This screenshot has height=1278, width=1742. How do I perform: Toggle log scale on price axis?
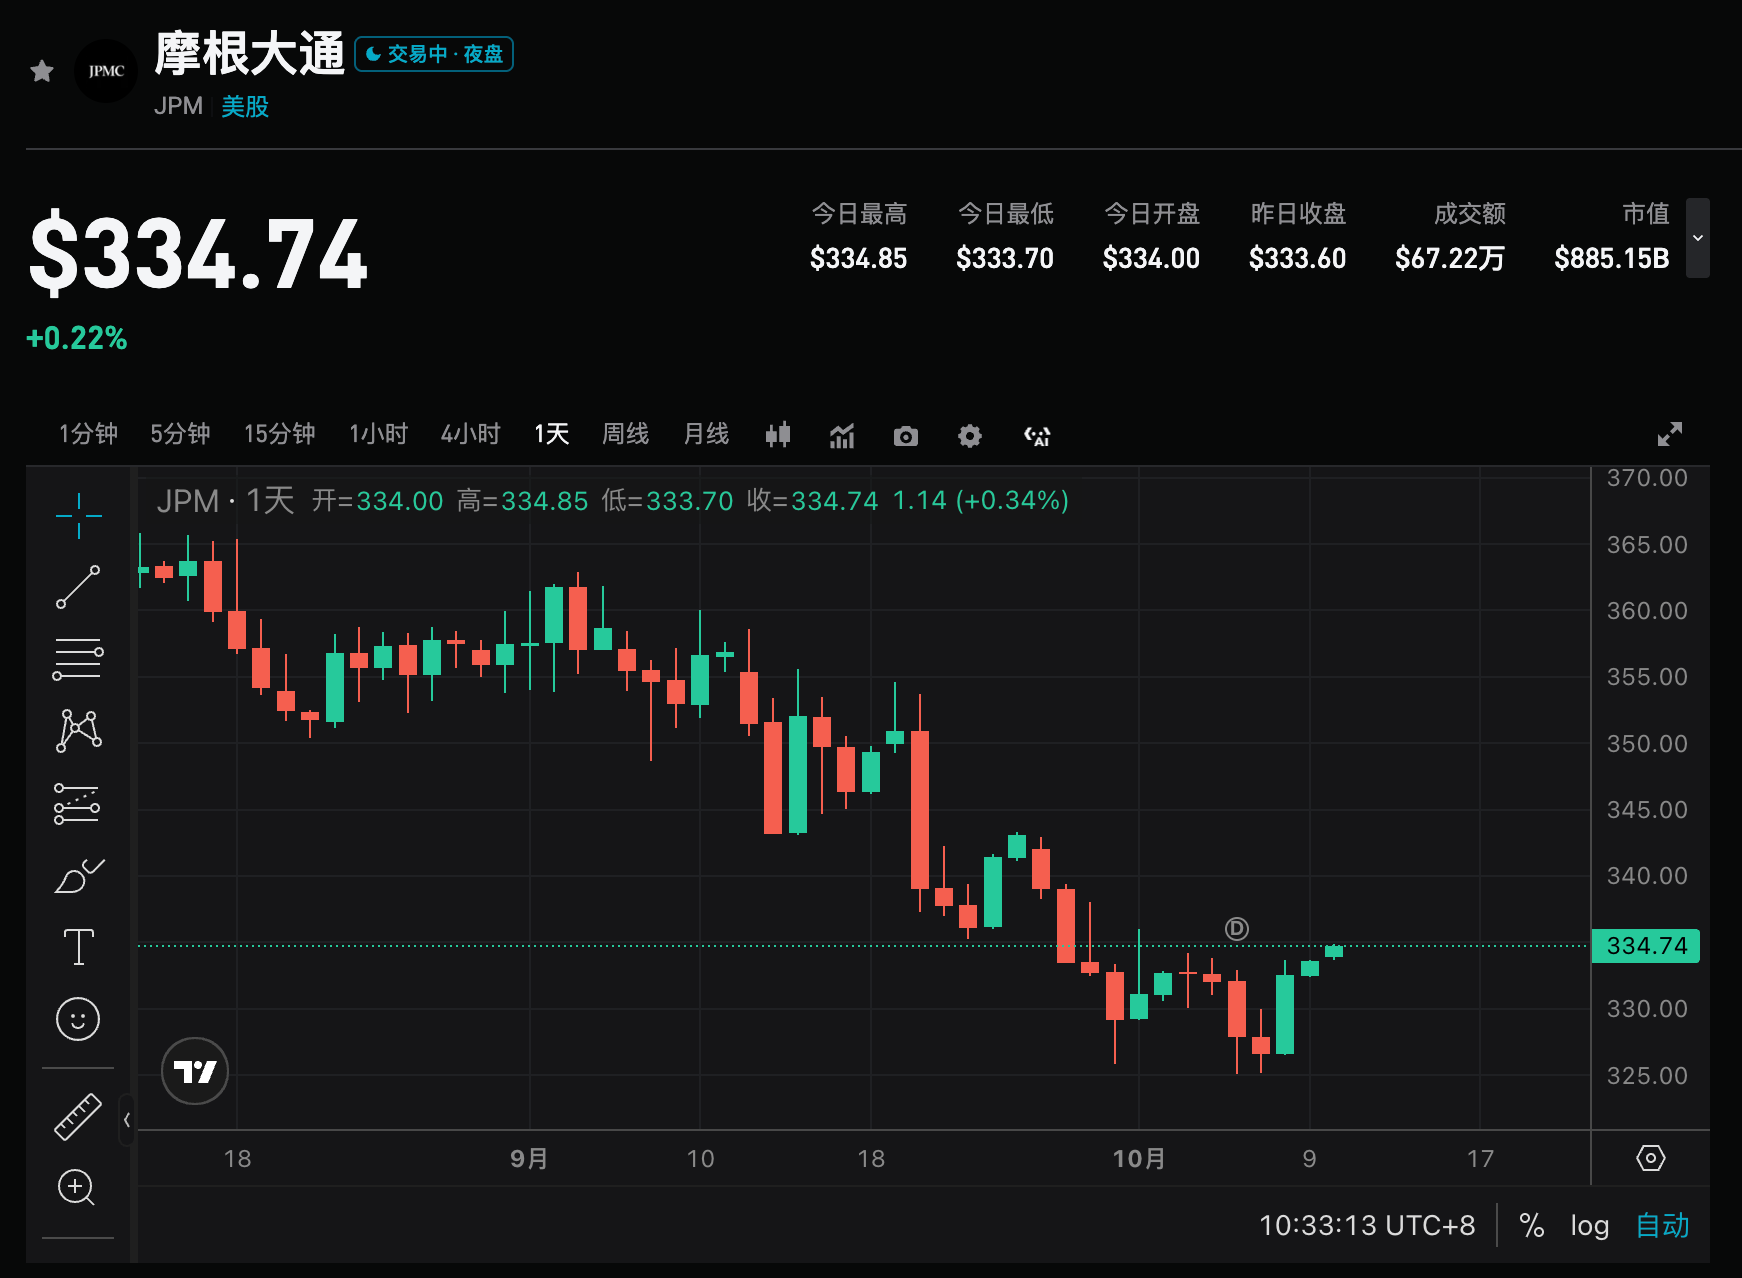coord(1589,1225)
